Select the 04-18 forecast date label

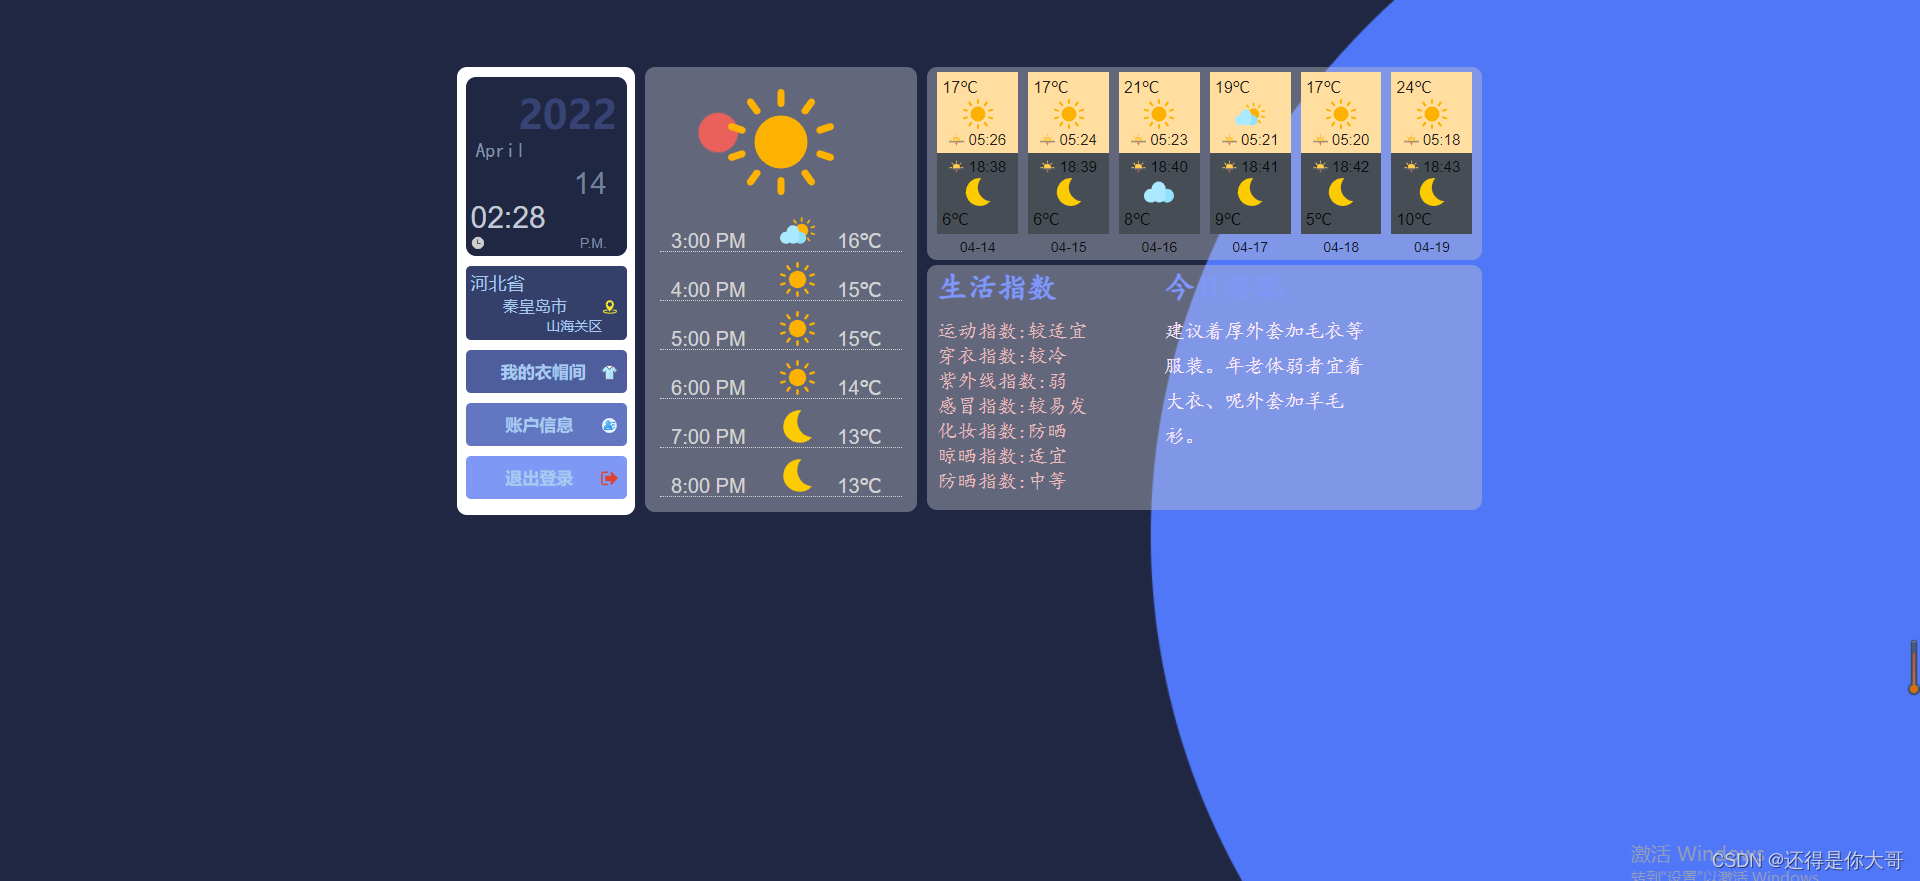pyautogui.click(x=1341, y=247)
